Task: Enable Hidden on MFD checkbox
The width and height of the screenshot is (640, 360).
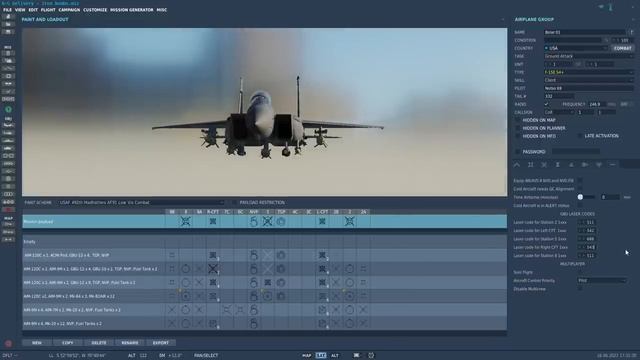Action: [517, 136]
